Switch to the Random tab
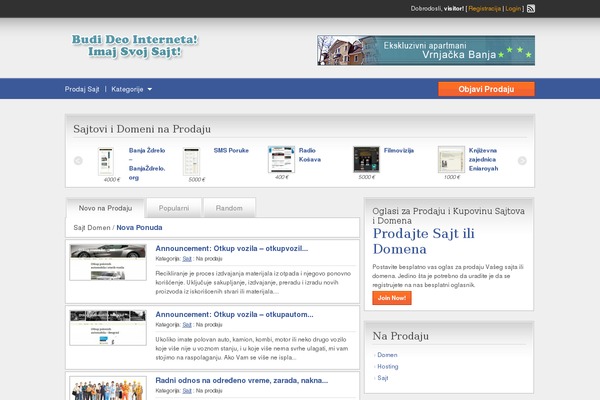The height and width of the screenshot is (400, 600). pos(229,208)
